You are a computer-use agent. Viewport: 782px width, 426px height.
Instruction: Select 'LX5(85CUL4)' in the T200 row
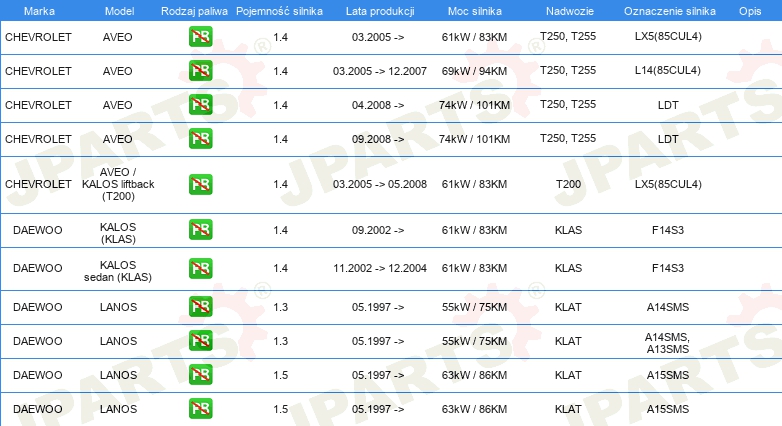(668, 184)
